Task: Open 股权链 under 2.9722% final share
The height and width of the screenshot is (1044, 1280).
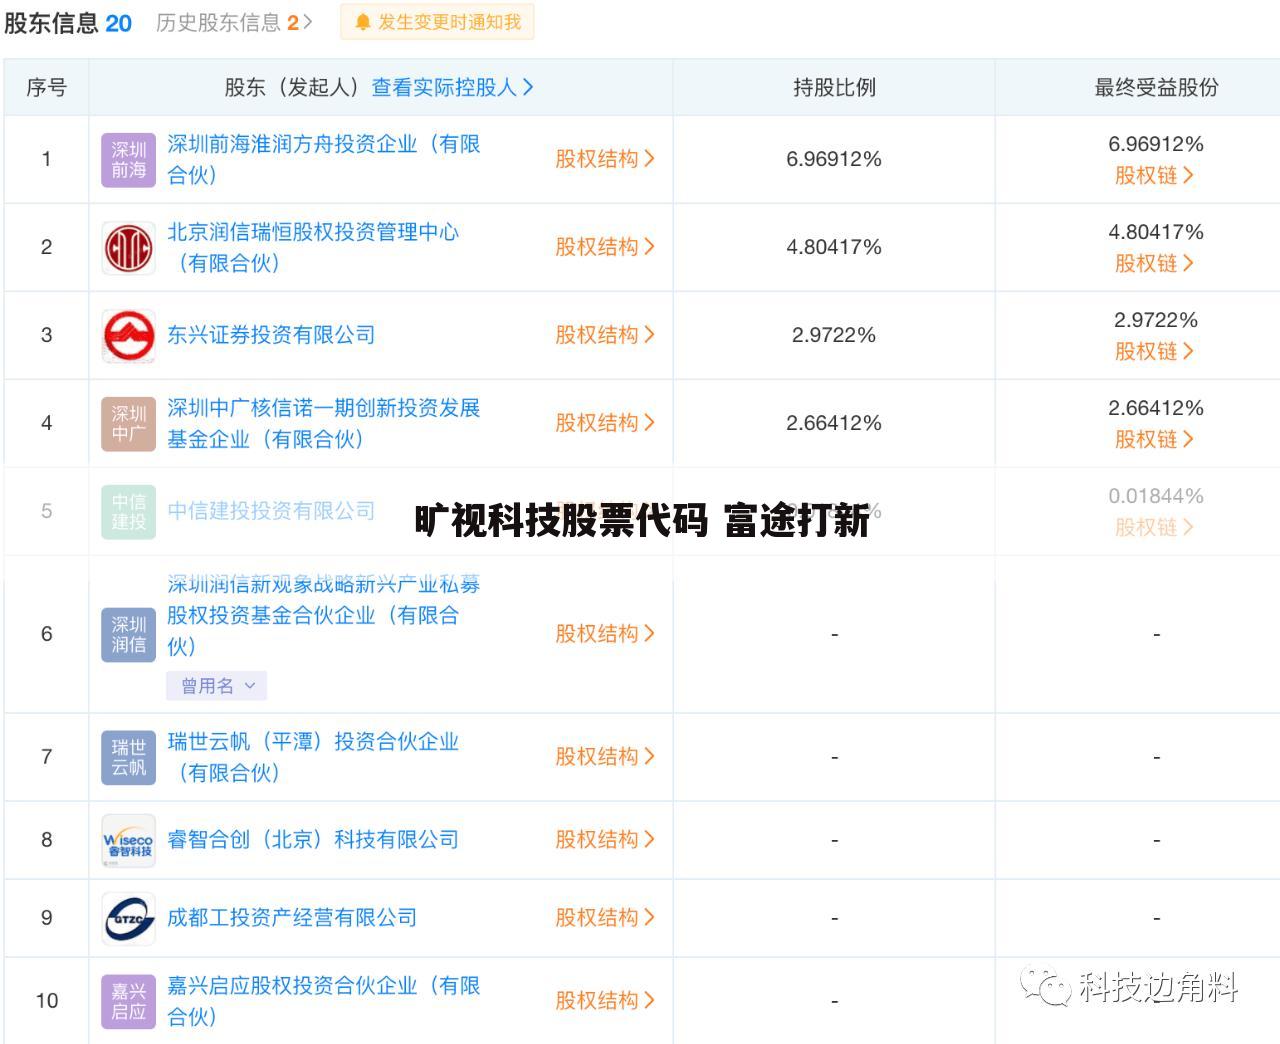Action: coord(1155,352)
